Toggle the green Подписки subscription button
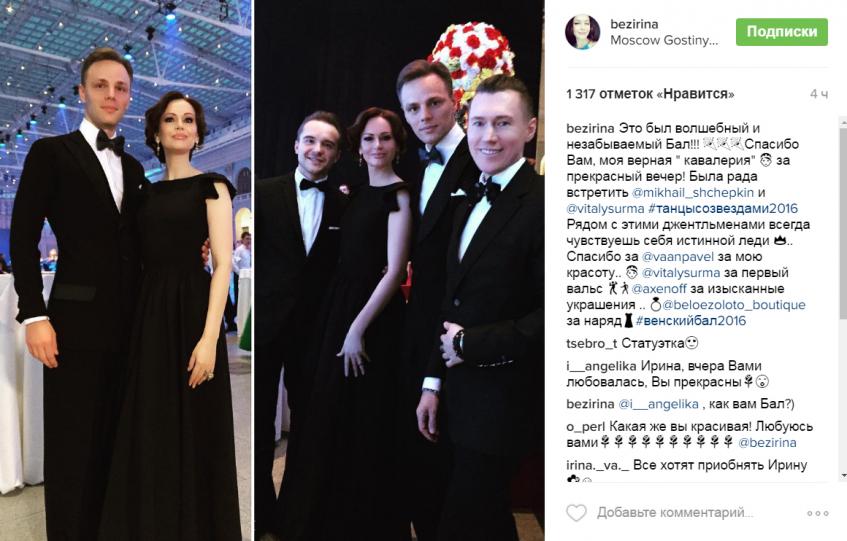This screenshot has width=847, height=541. (782, 32)
